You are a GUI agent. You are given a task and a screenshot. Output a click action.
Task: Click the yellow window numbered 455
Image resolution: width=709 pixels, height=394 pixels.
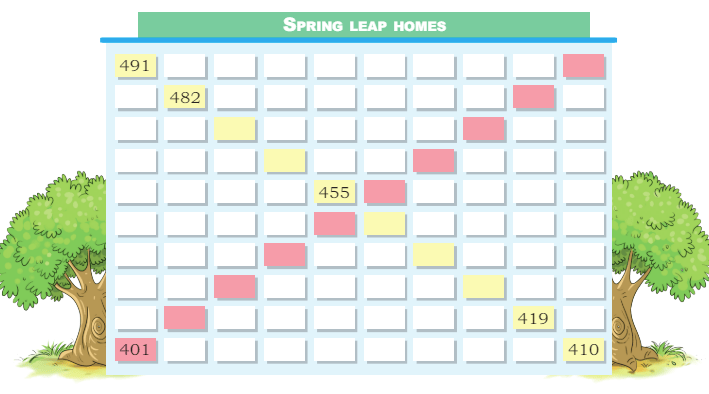point(334,192)
